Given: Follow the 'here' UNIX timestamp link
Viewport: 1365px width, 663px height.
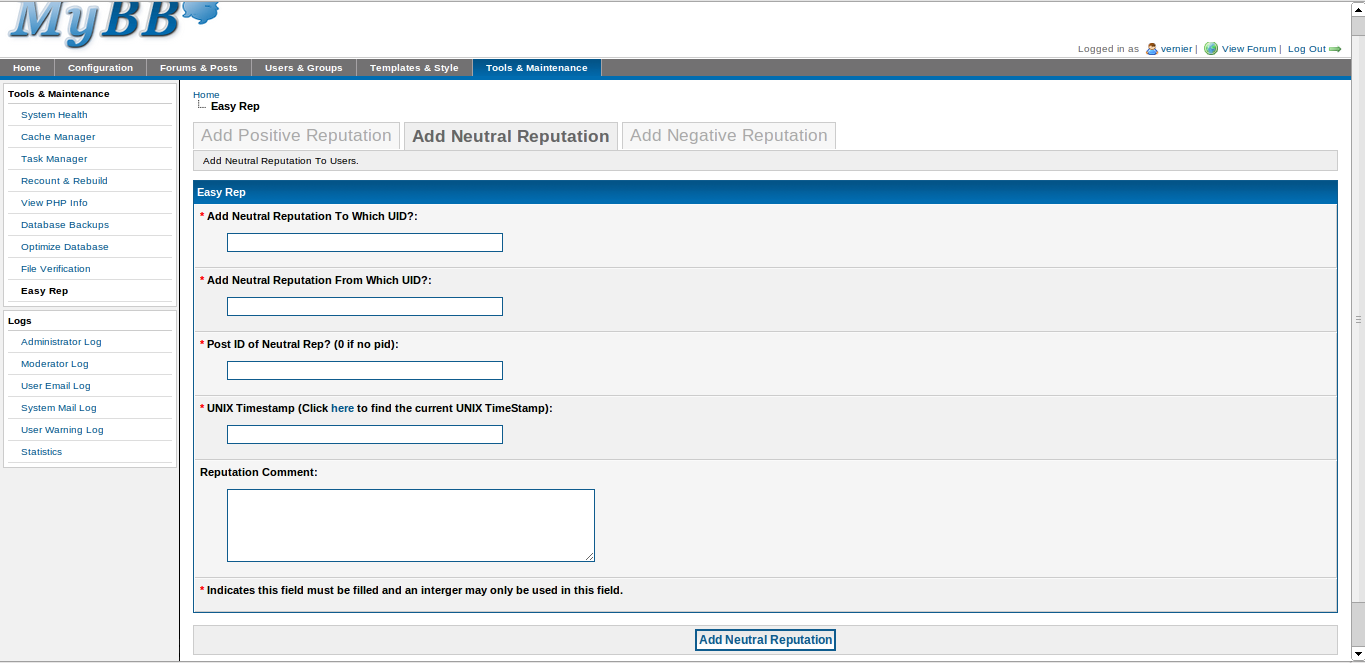Looking at the screenshot, I should pyautogui.click(x=342, y=408).
